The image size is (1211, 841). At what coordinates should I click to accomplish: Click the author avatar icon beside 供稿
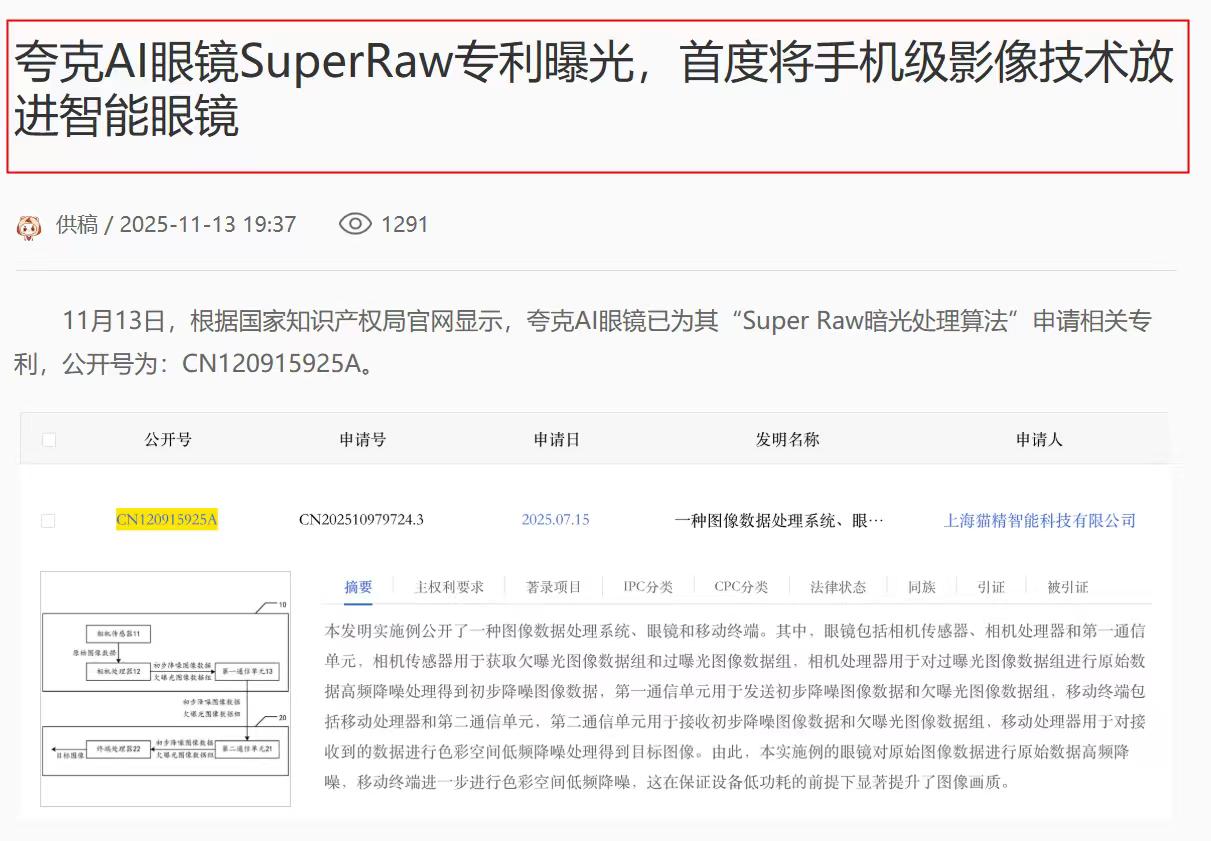pos(29,227)
